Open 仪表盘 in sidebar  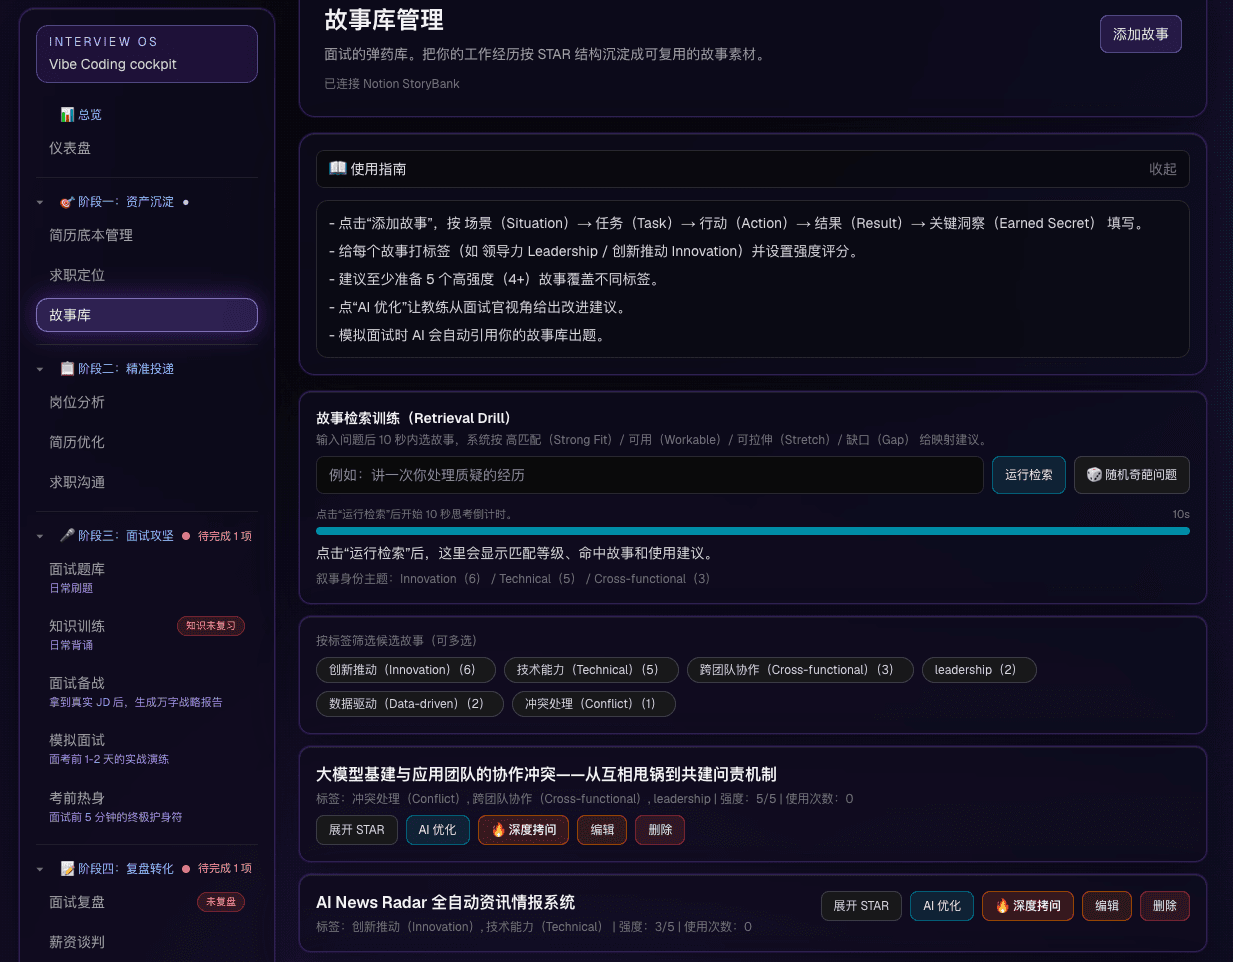tap(147, 148)
